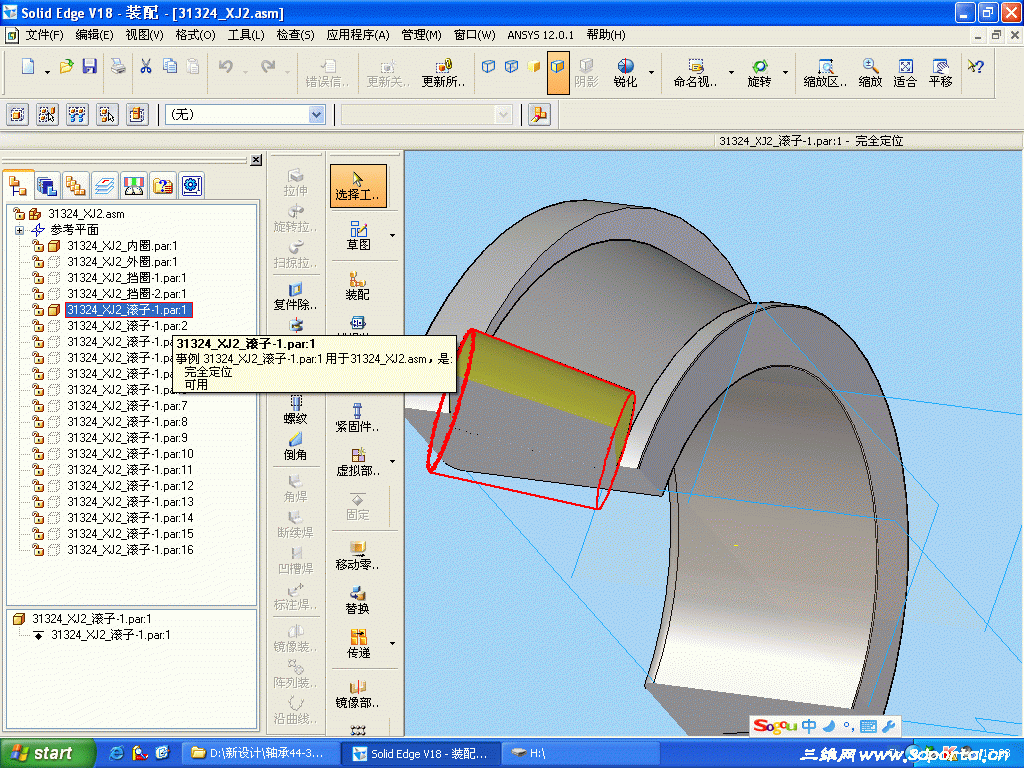Image resolution: width=1024 pixels, height=768 pixels.
Task: Launch Internet Explorer from quick launch
Action: click(117, 753)
